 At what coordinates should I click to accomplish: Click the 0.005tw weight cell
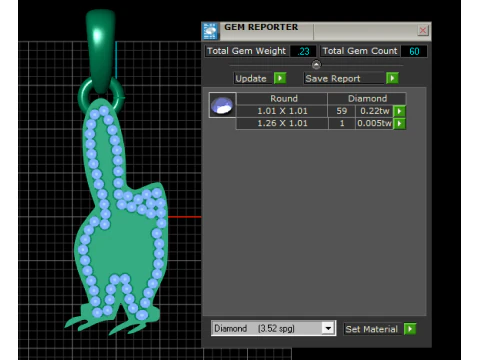click(x=374, y=123)
